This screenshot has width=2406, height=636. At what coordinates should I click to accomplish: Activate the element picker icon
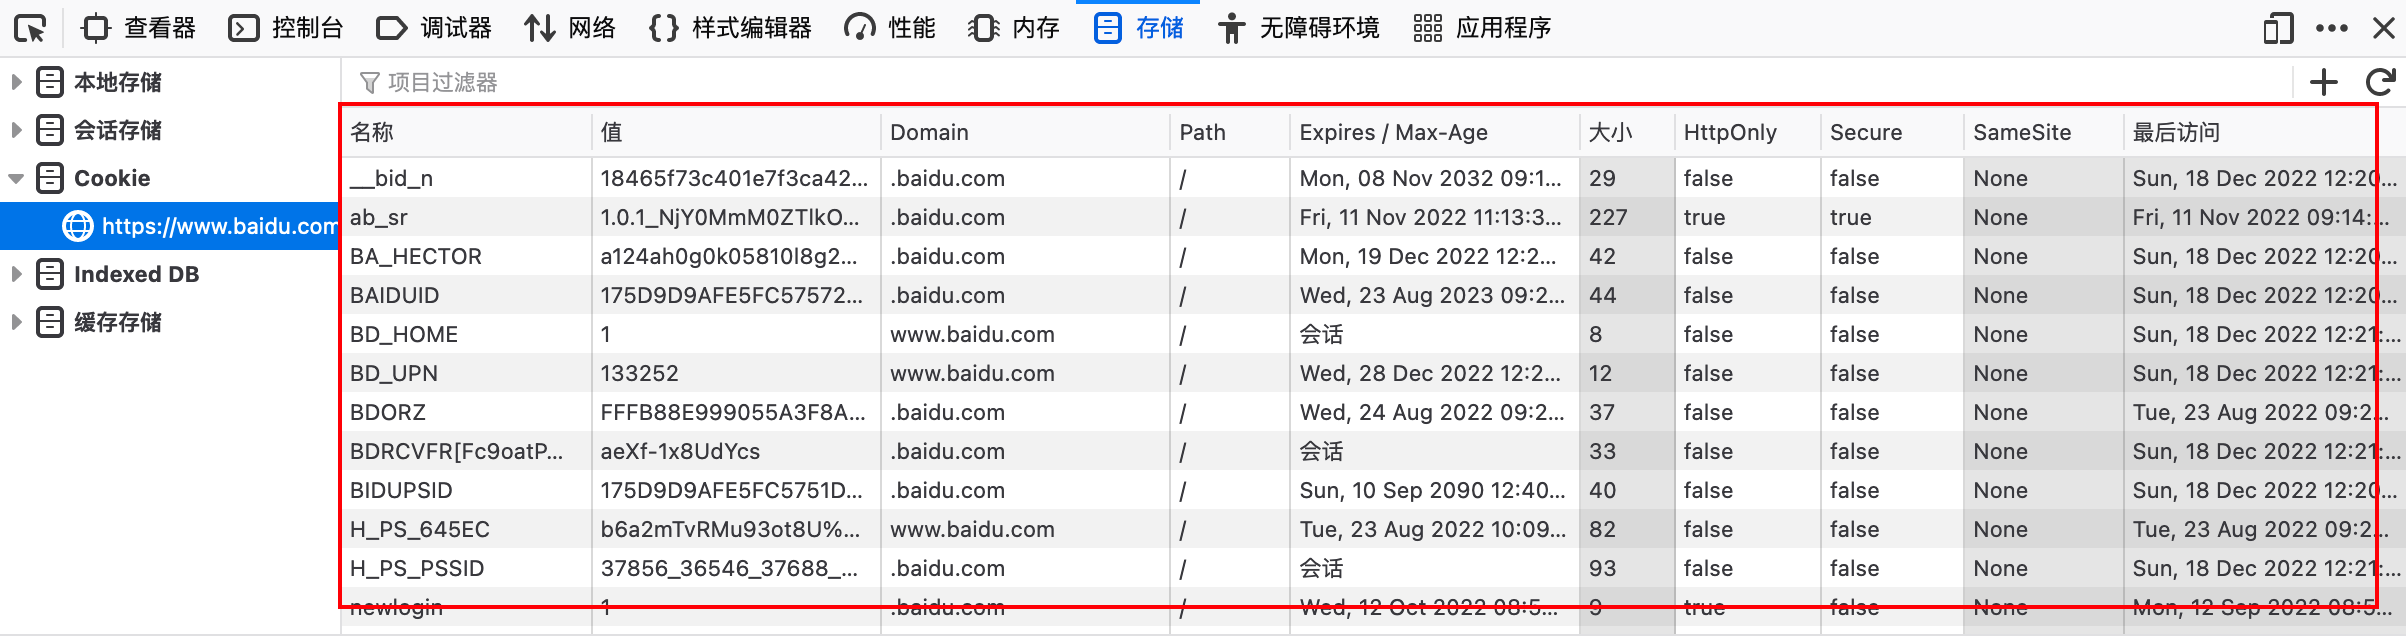pos(31,28)
